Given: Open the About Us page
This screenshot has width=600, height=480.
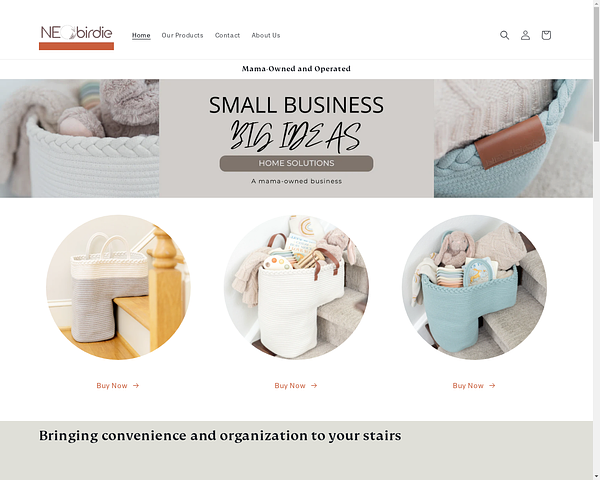Looking at the screenshot, I should (x=266, y=35).
